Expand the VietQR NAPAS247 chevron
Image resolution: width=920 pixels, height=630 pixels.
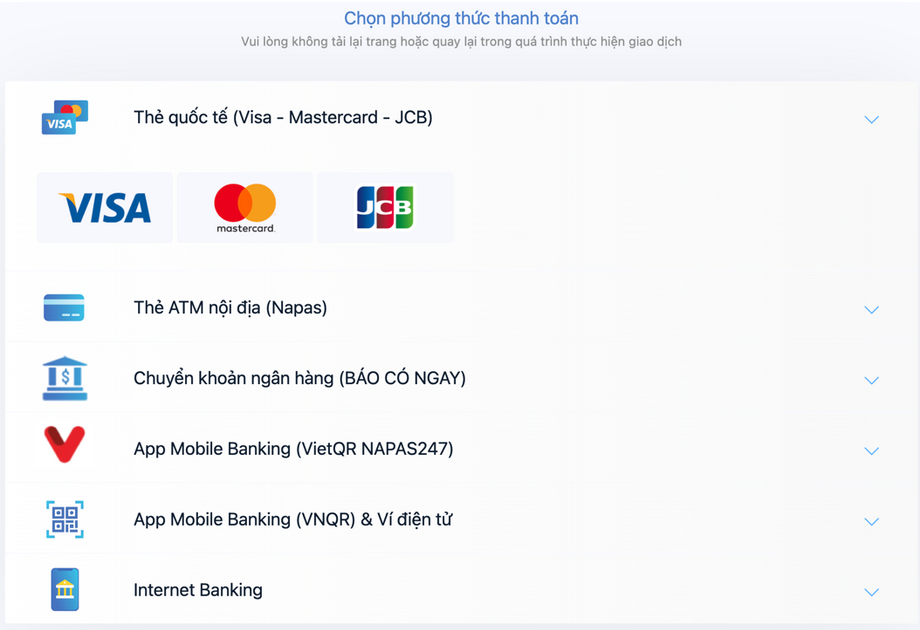click(871, 451)
